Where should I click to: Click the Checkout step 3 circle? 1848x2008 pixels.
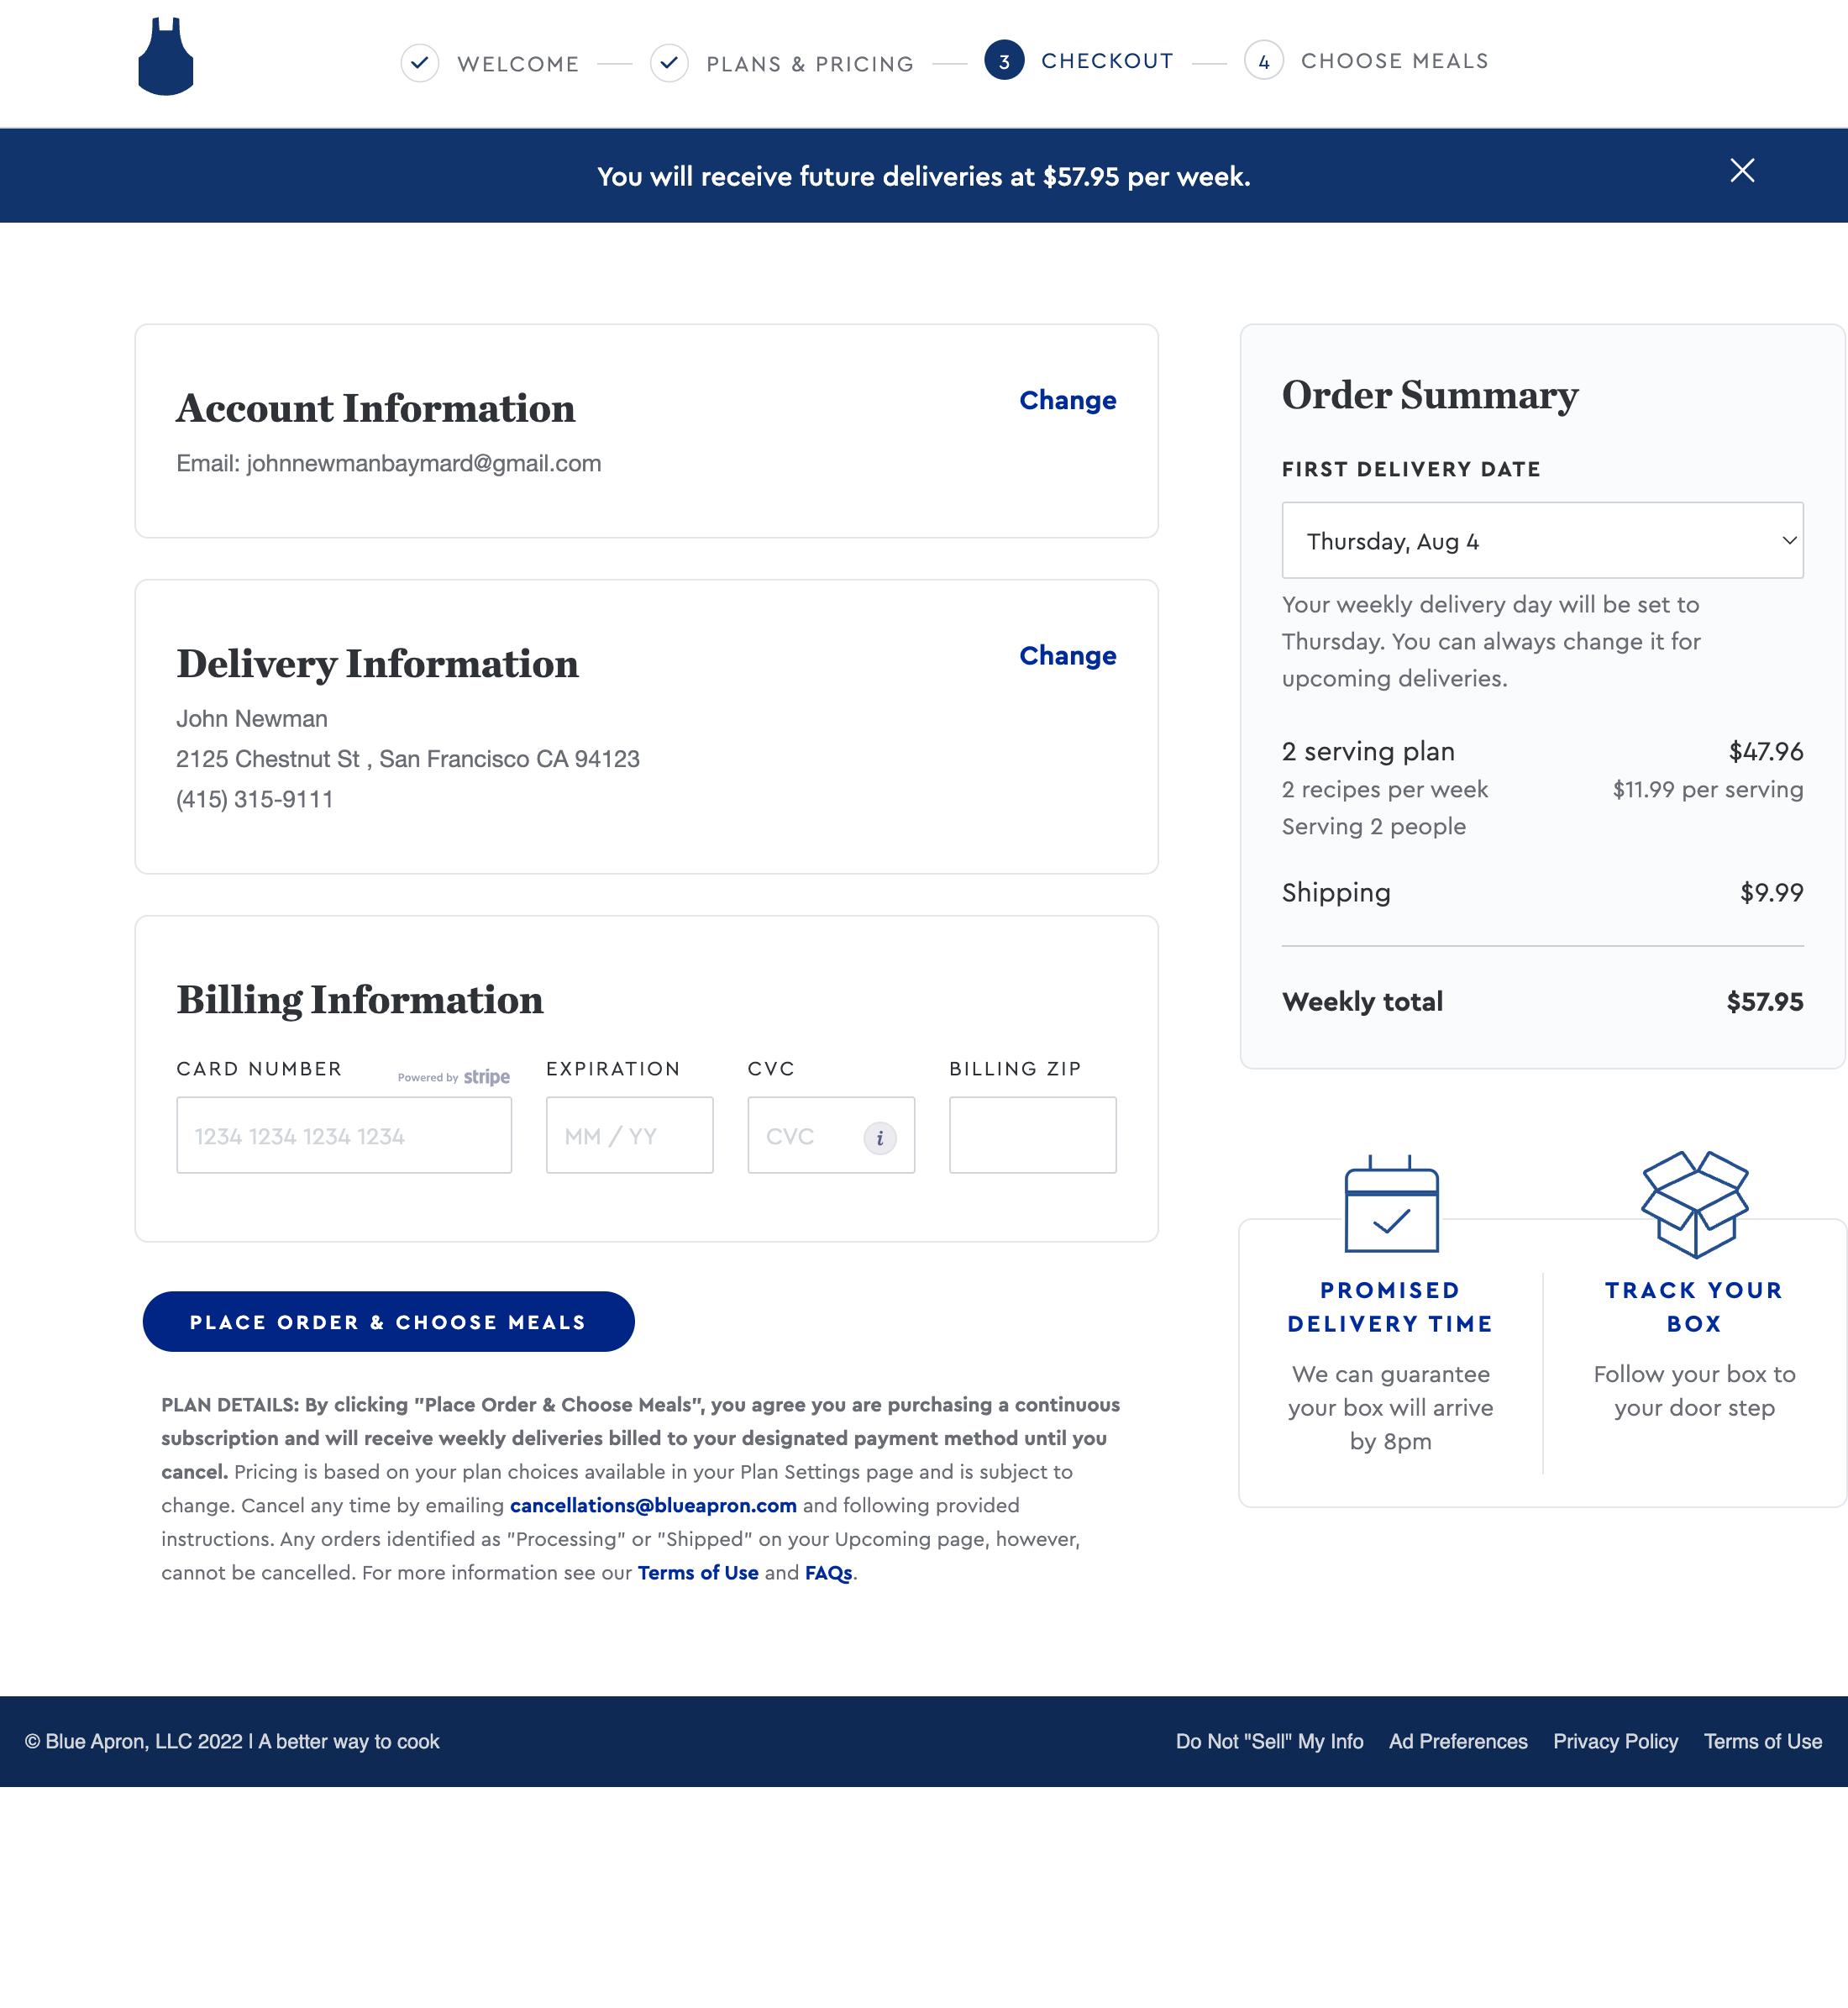[1003, 61]
